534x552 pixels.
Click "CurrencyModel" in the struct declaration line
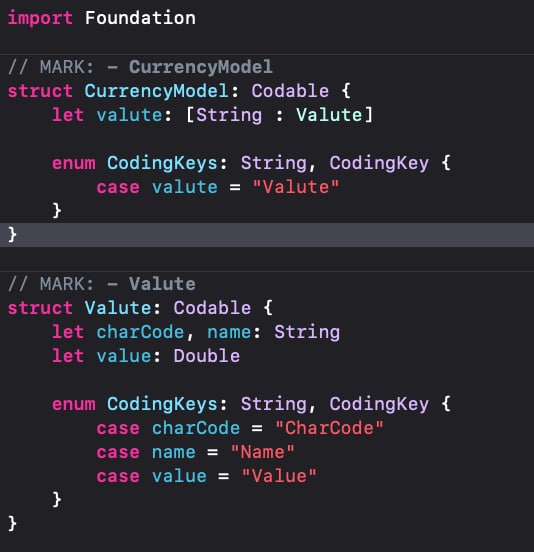[x=156, y=91]
